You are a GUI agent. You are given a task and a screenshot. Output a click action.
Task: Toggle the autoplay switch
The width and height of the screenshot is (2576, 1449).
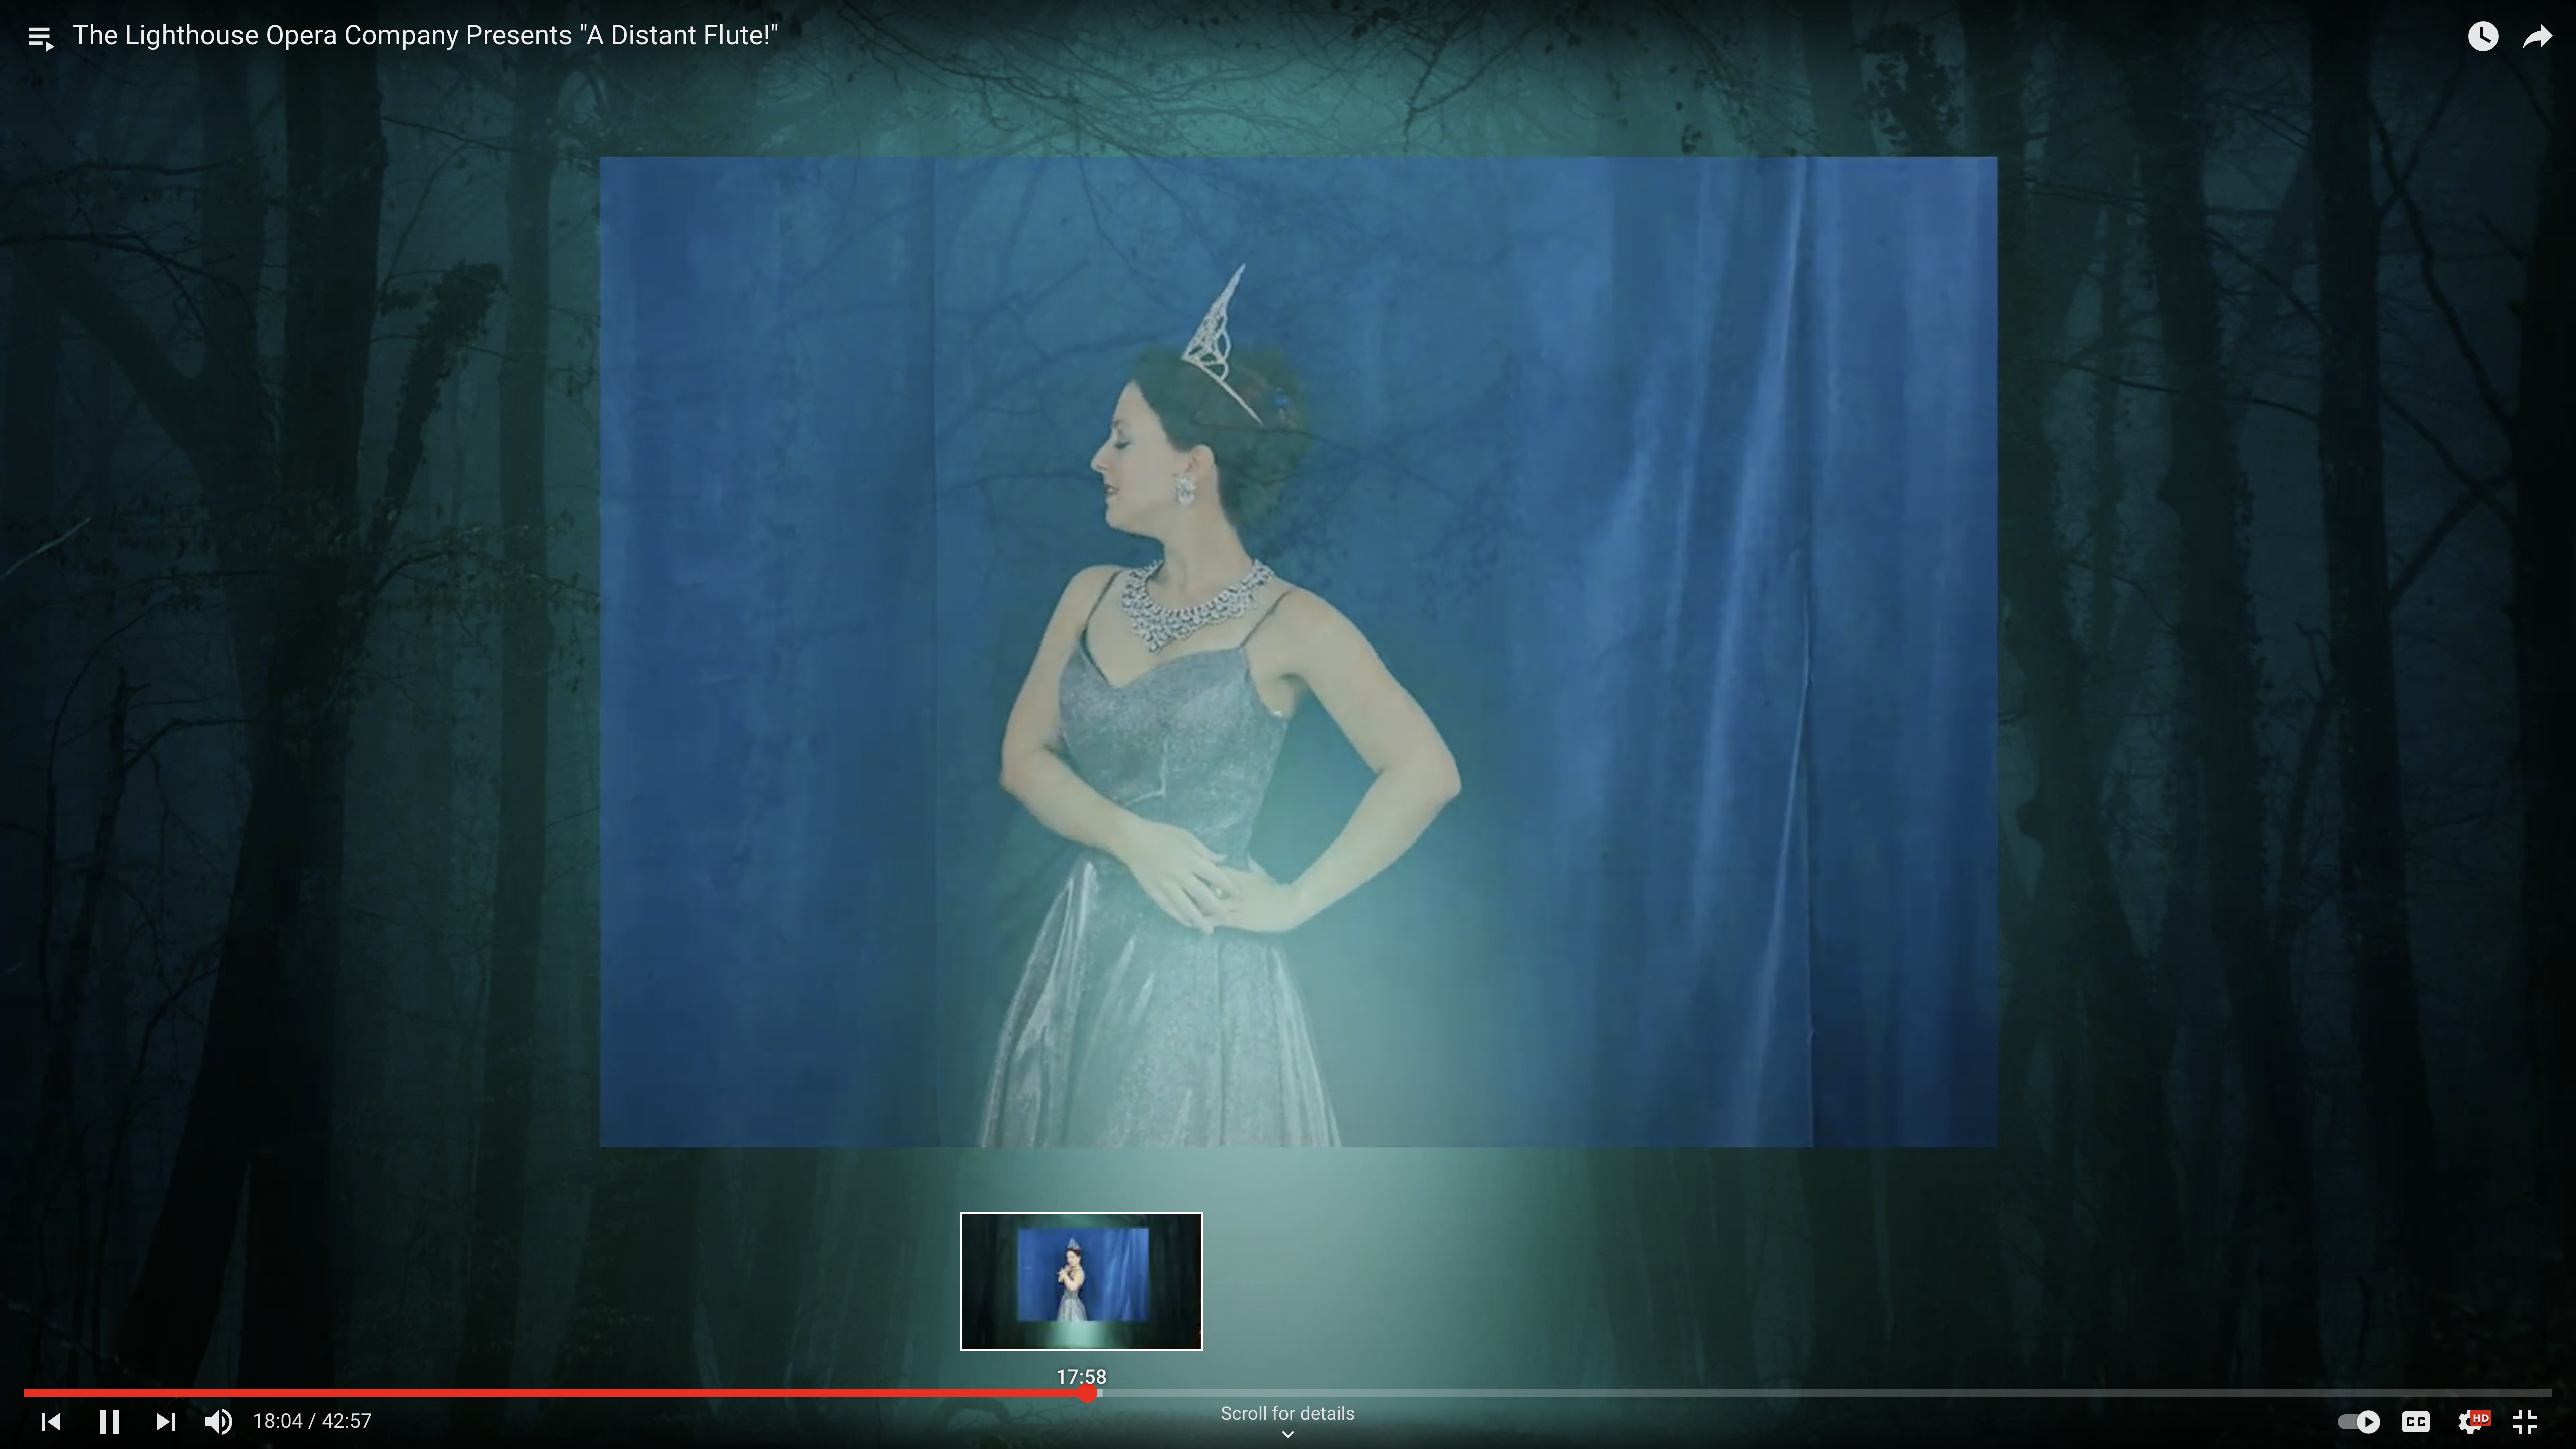click(x=2359, y=1421)
